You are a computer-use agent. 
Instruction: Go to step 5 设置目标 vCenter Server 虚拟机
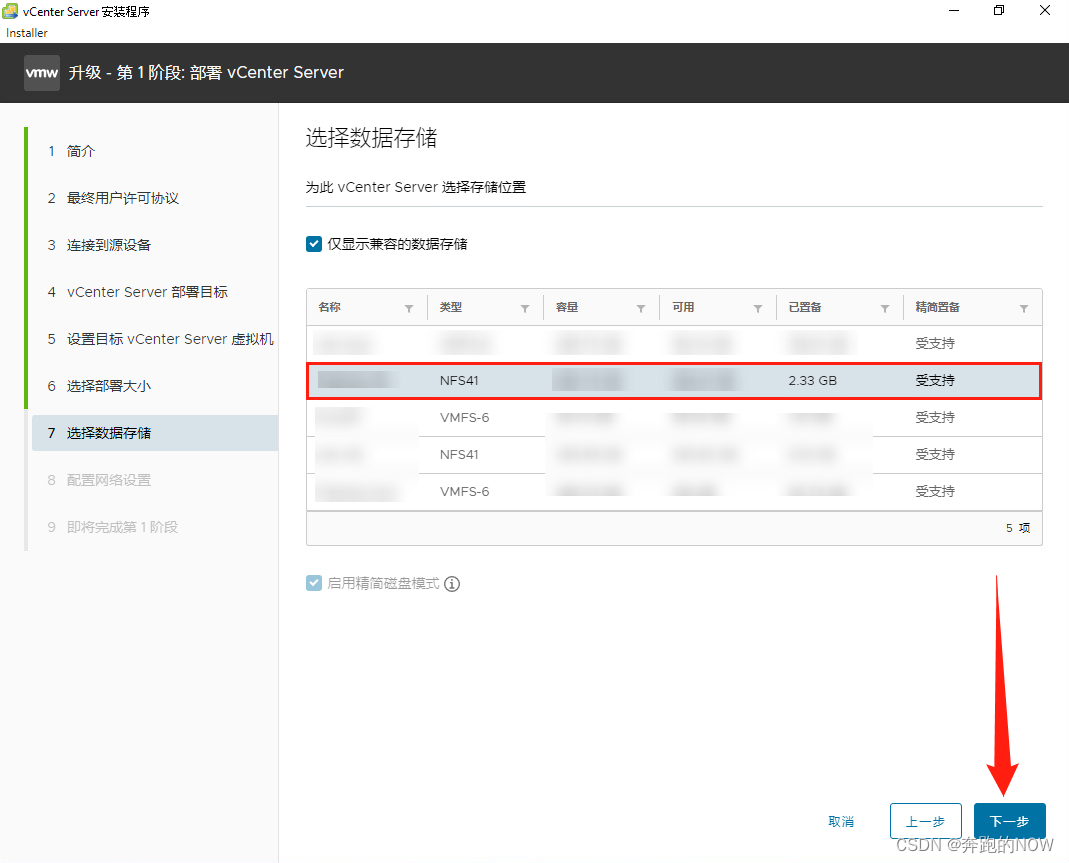[x=160, y=339]
